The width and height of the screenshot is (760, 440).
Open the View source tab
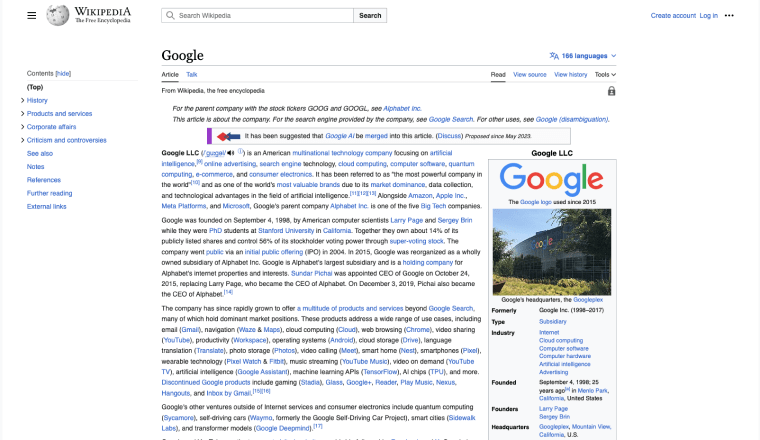pos(529,75)
